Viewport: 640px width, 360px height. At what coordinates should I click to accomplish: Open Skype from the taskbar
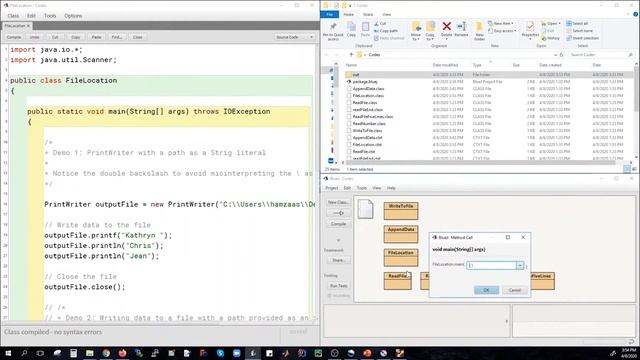click(220, 353)
